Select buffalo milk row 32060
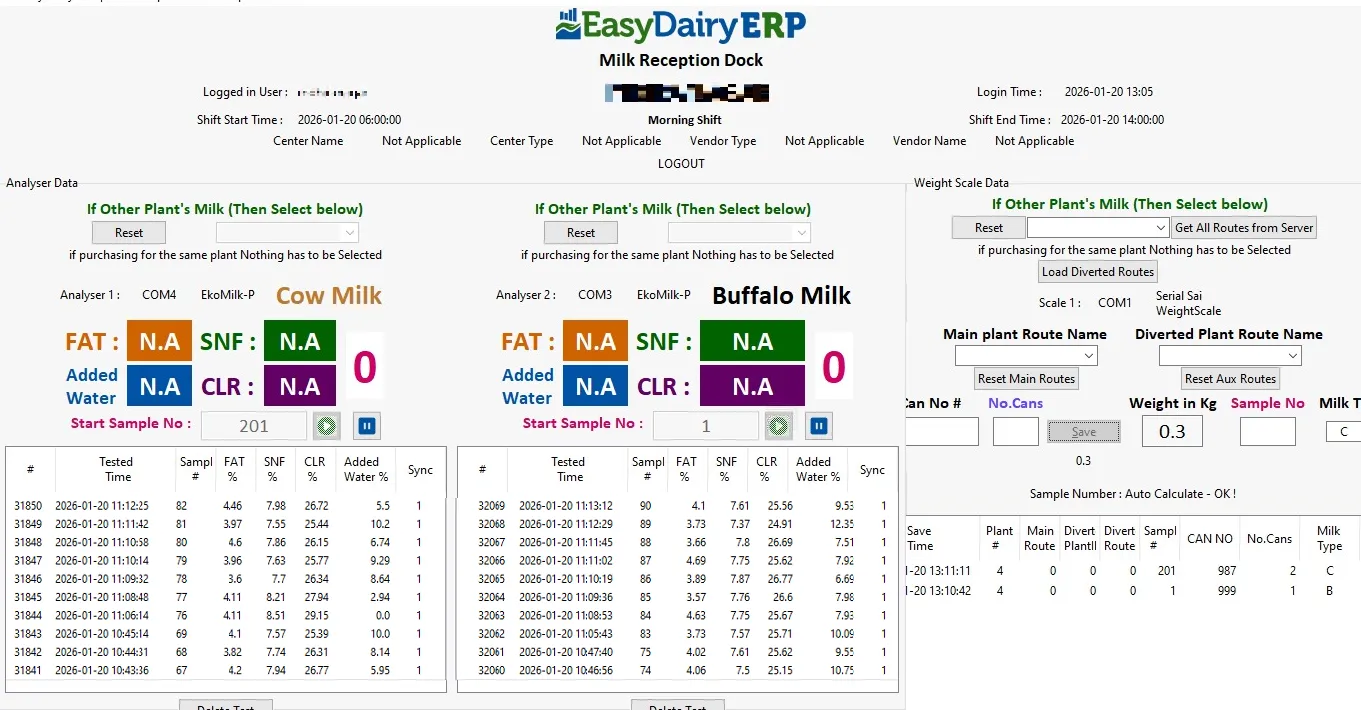Screen dimensions: 1361x710 (x=678, y=670)
